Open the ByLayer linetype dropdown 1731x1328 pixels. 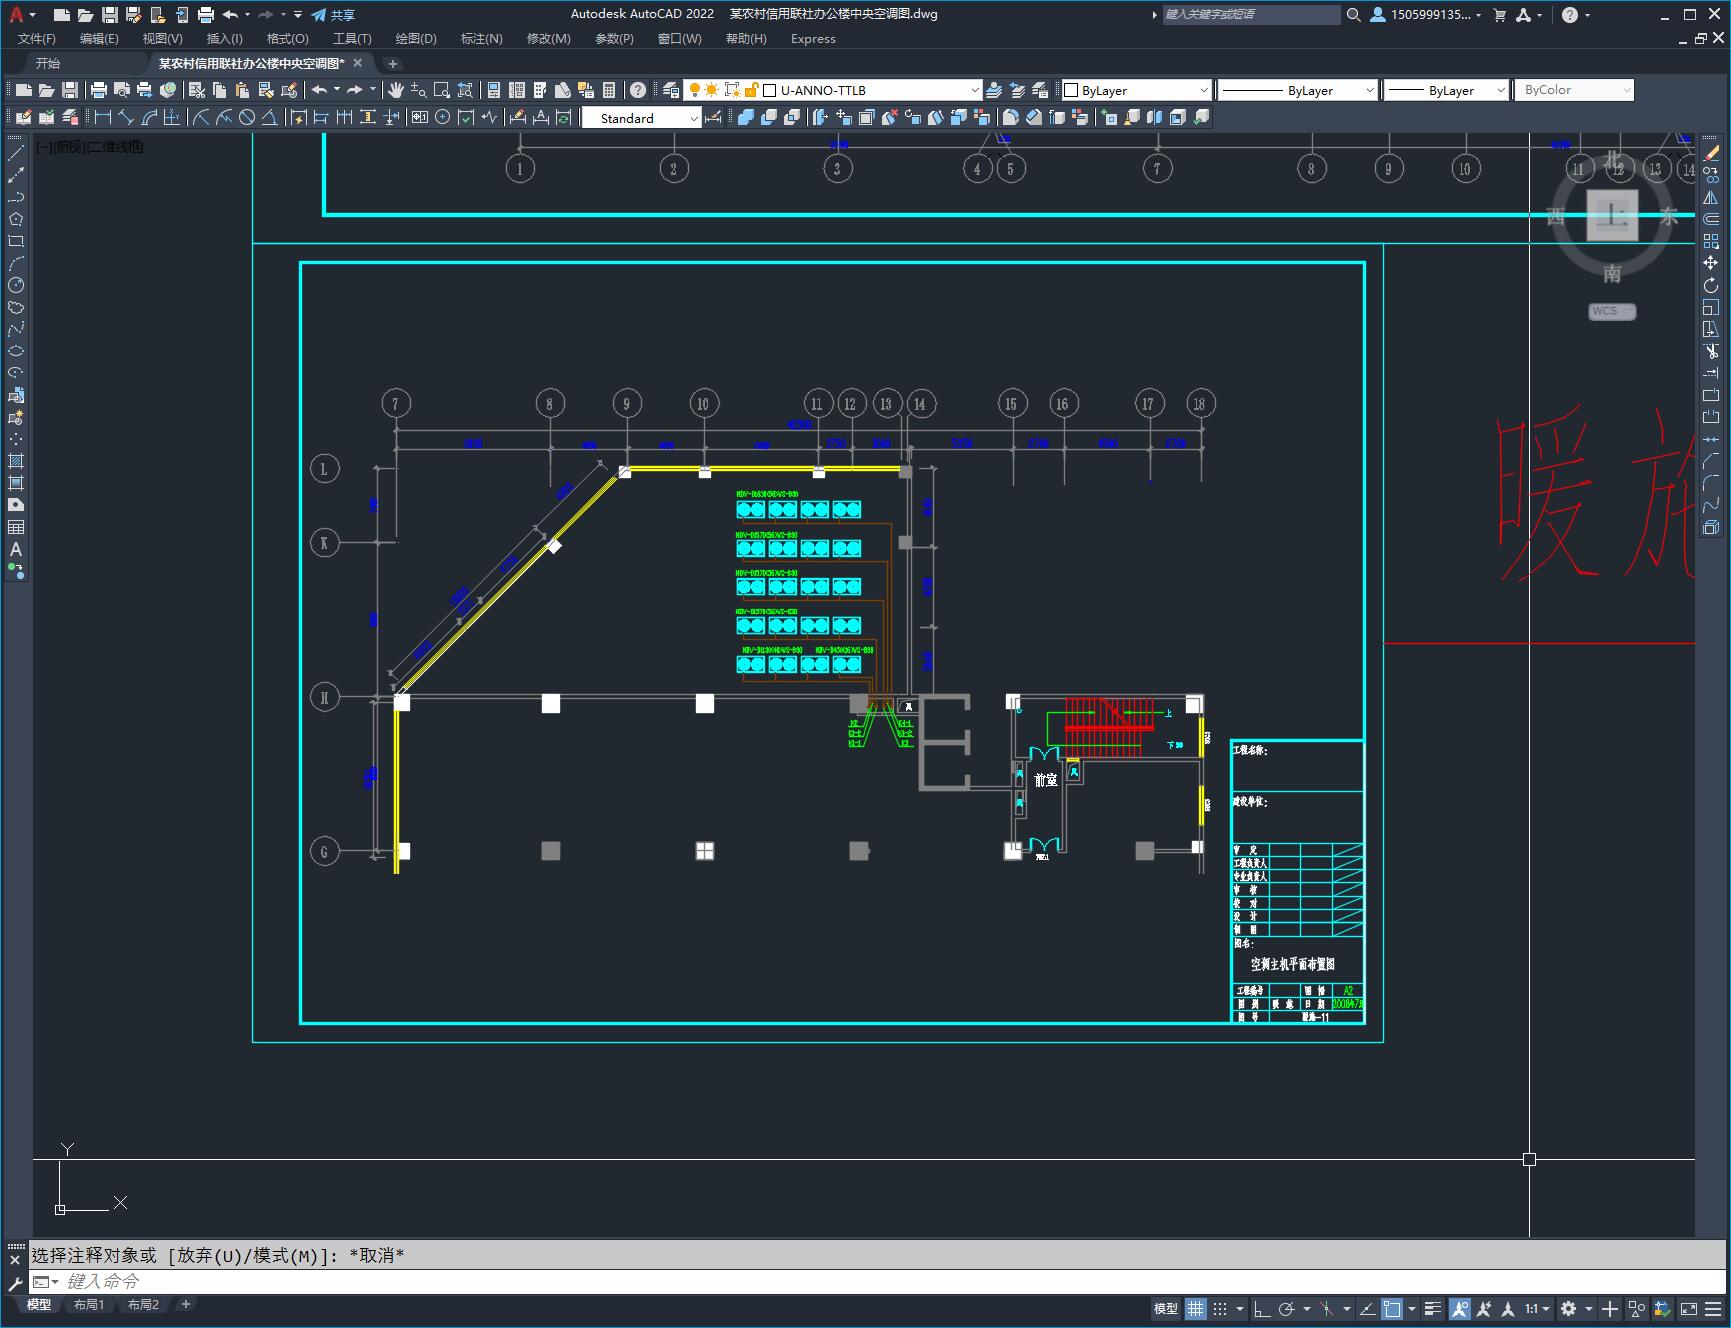point(1298,90)
